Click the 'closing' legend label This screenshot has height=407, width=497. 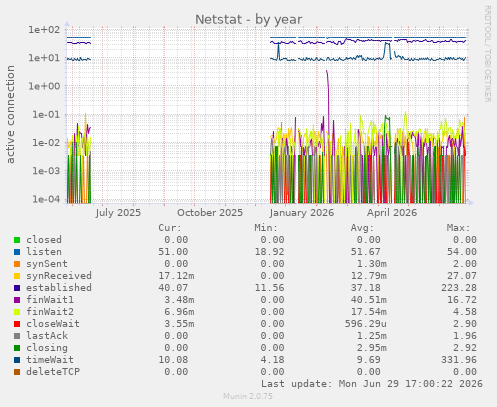point(47,348)
